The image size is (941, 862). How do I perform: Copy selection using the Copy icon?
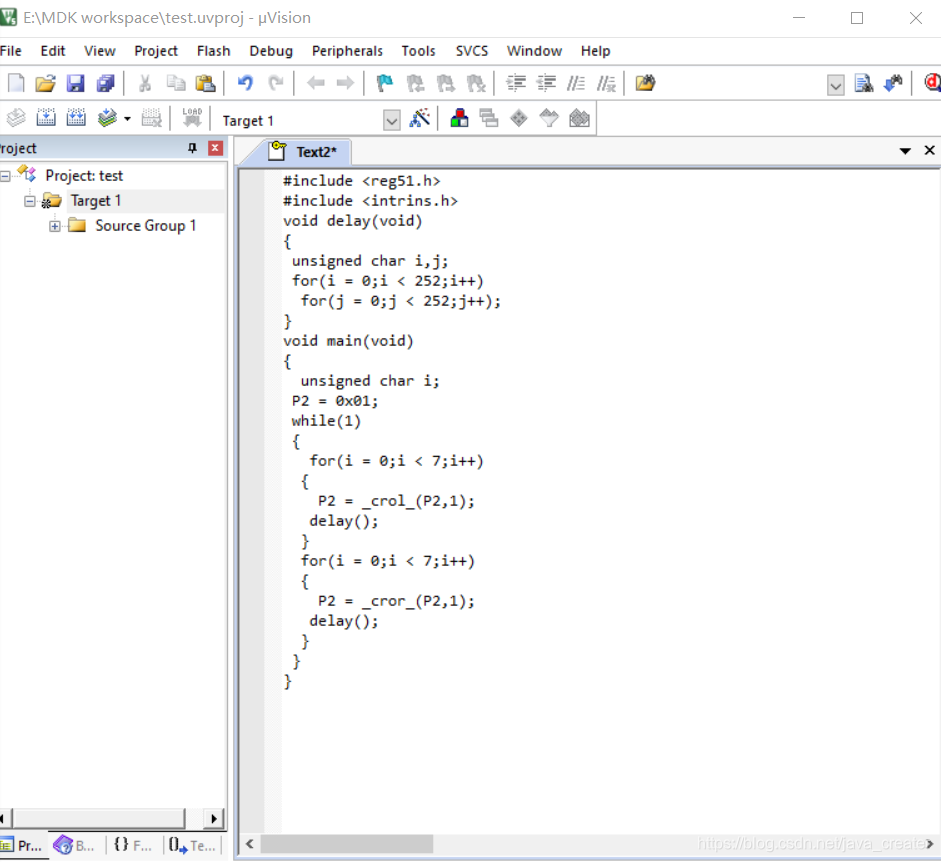coord(175,83)
